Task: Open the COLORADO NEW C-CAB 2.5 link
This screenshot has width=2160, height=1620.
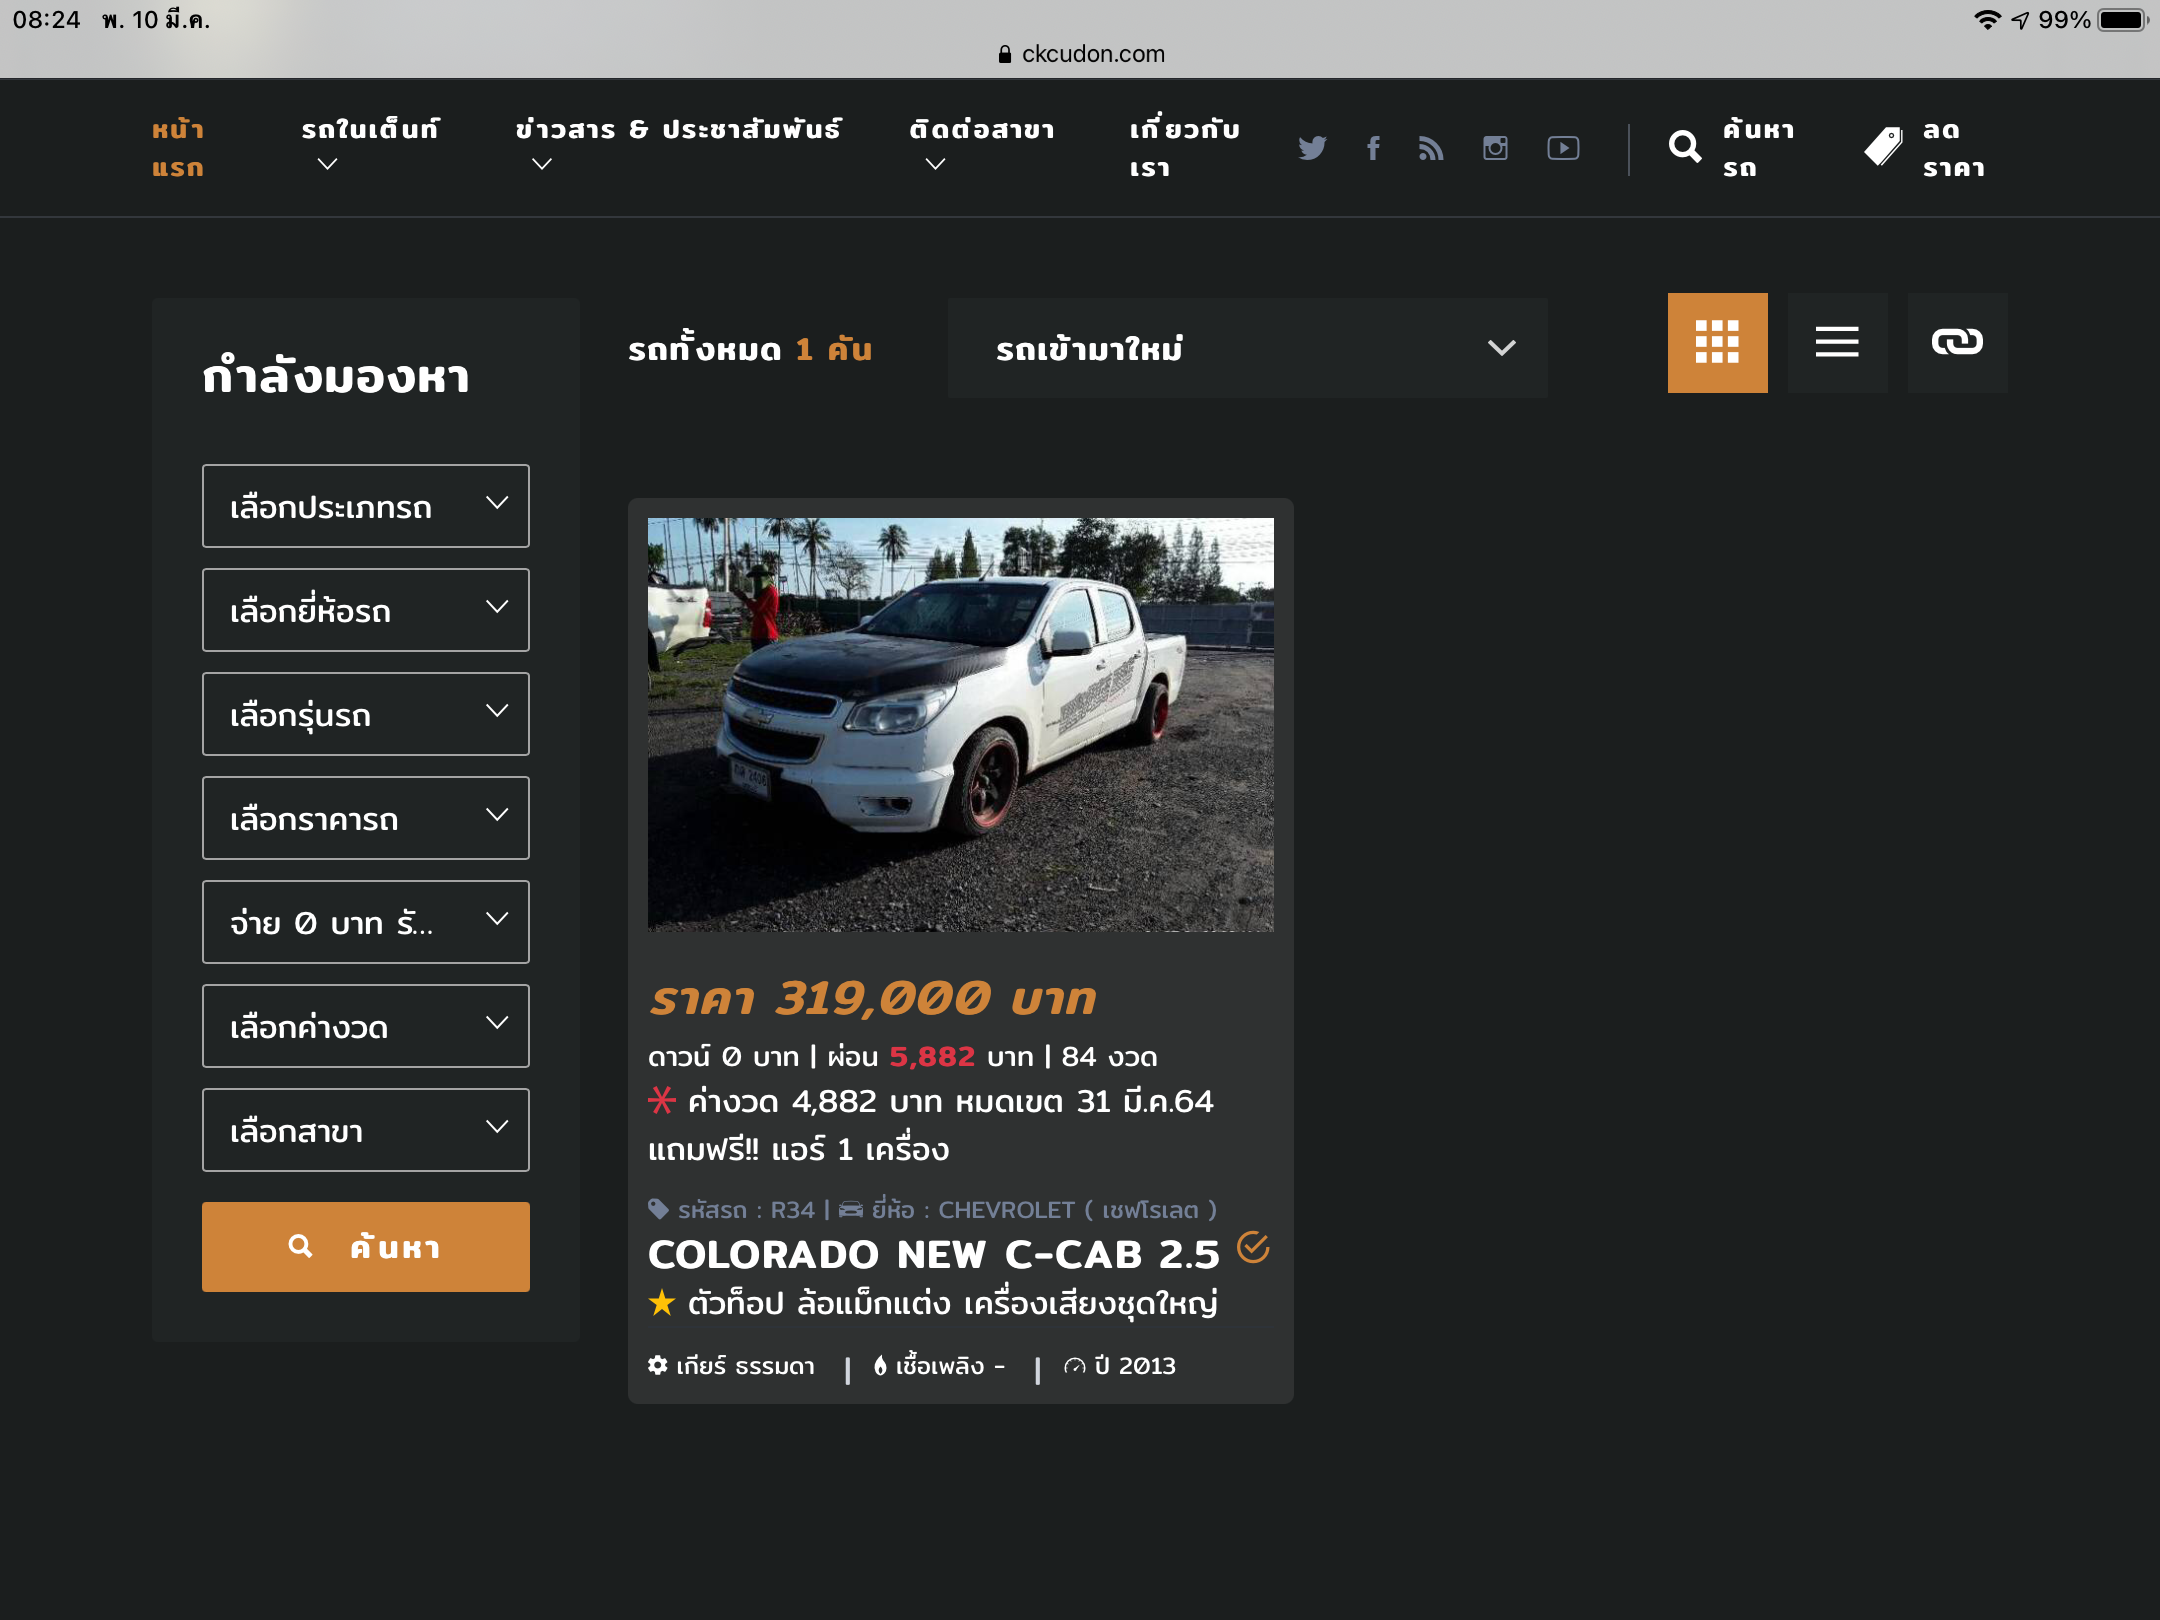Action: pos(933,1254)
